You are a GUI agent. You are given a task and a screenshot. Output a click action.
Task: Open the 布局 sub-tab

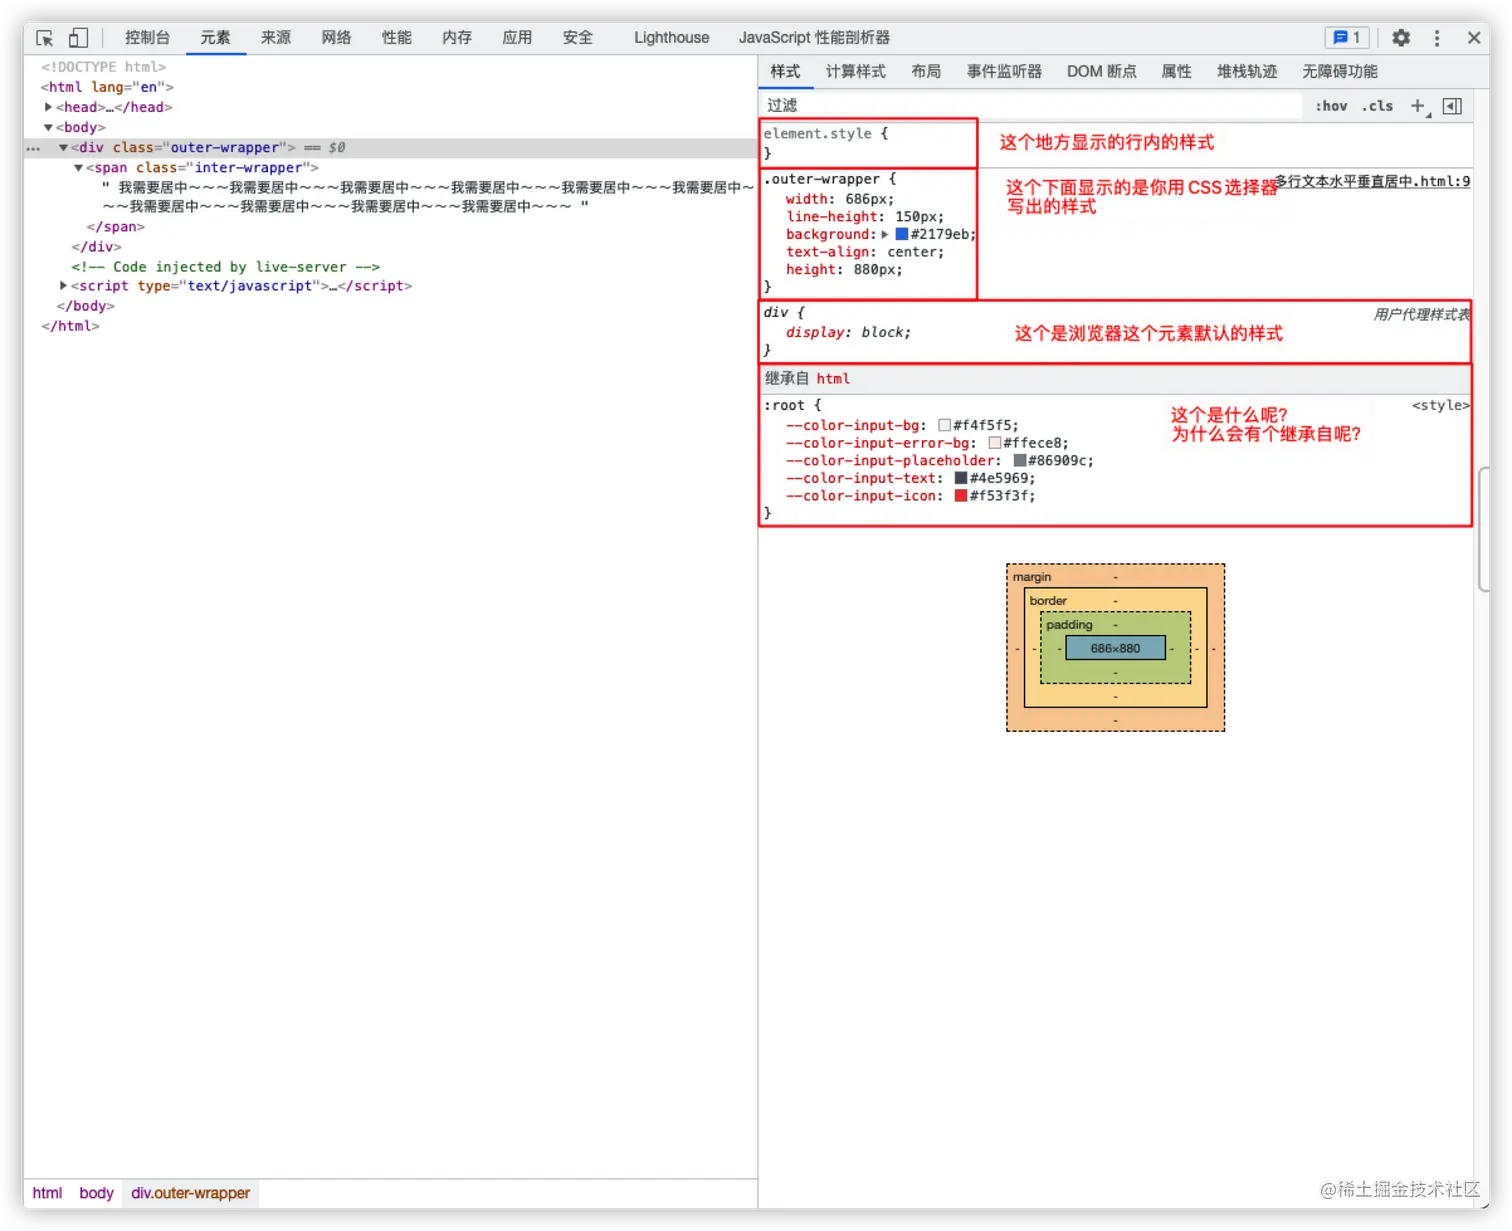point(926,72)
